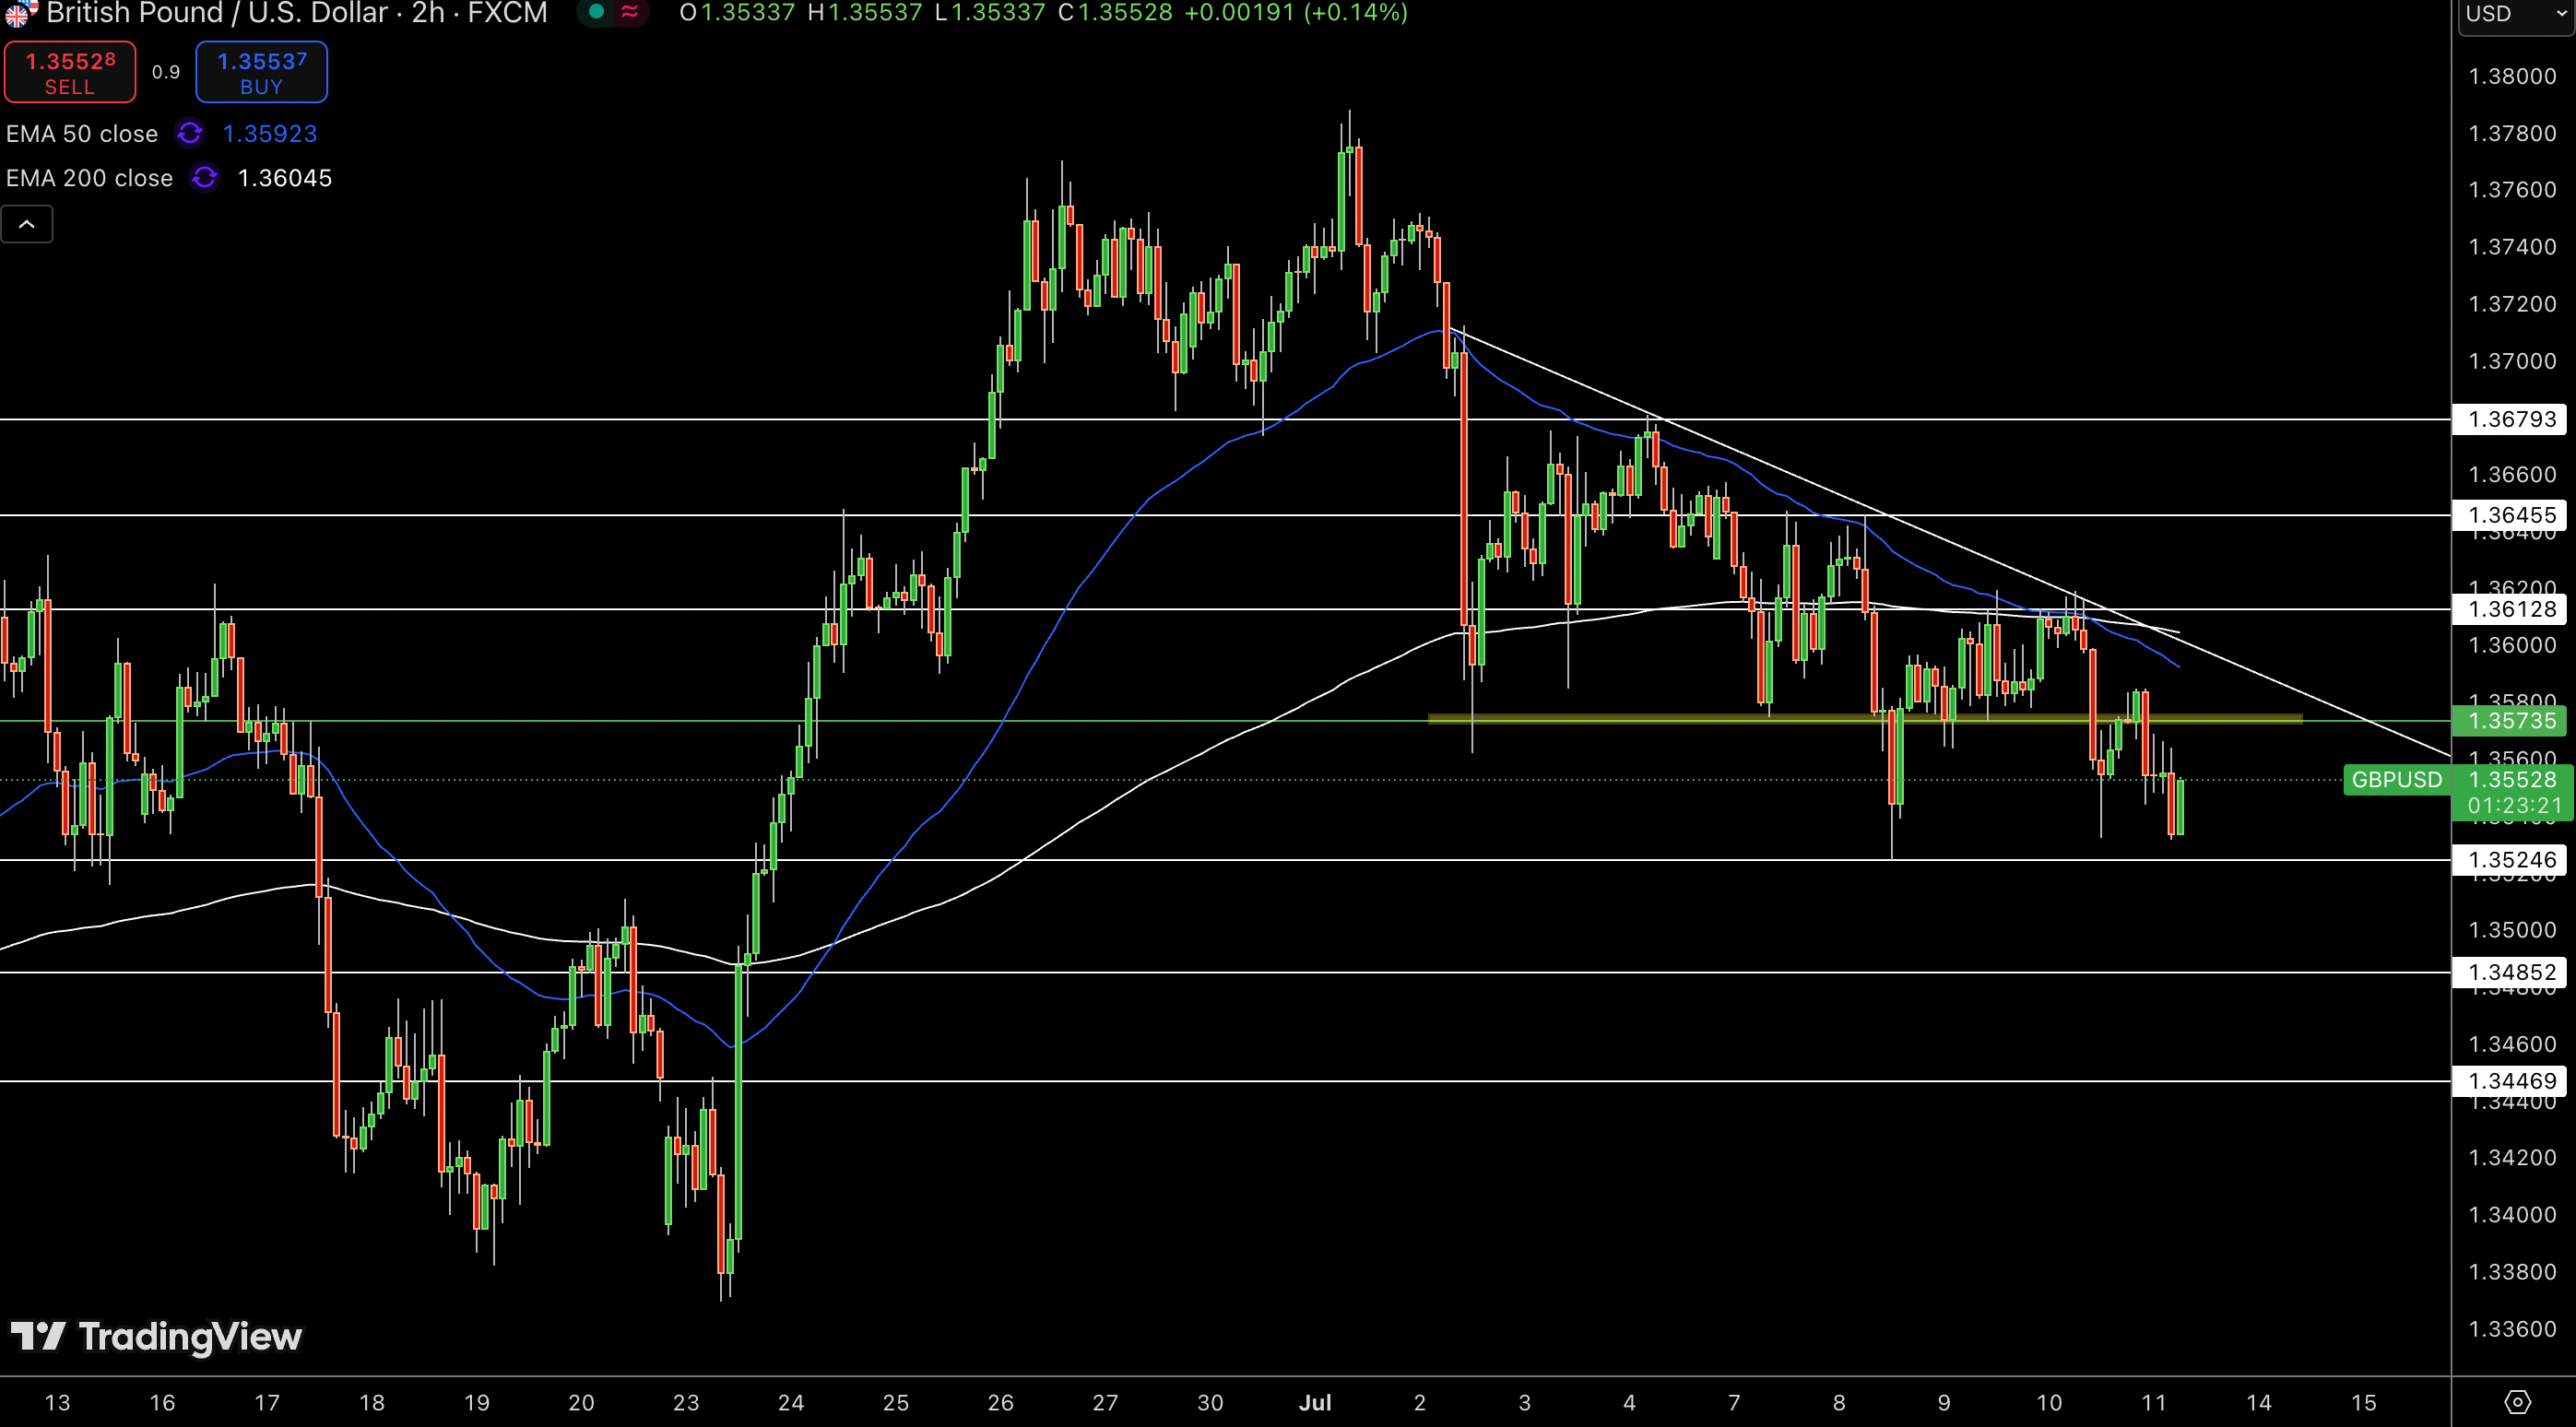Click the date 23 on time axis

[686, 1402]
